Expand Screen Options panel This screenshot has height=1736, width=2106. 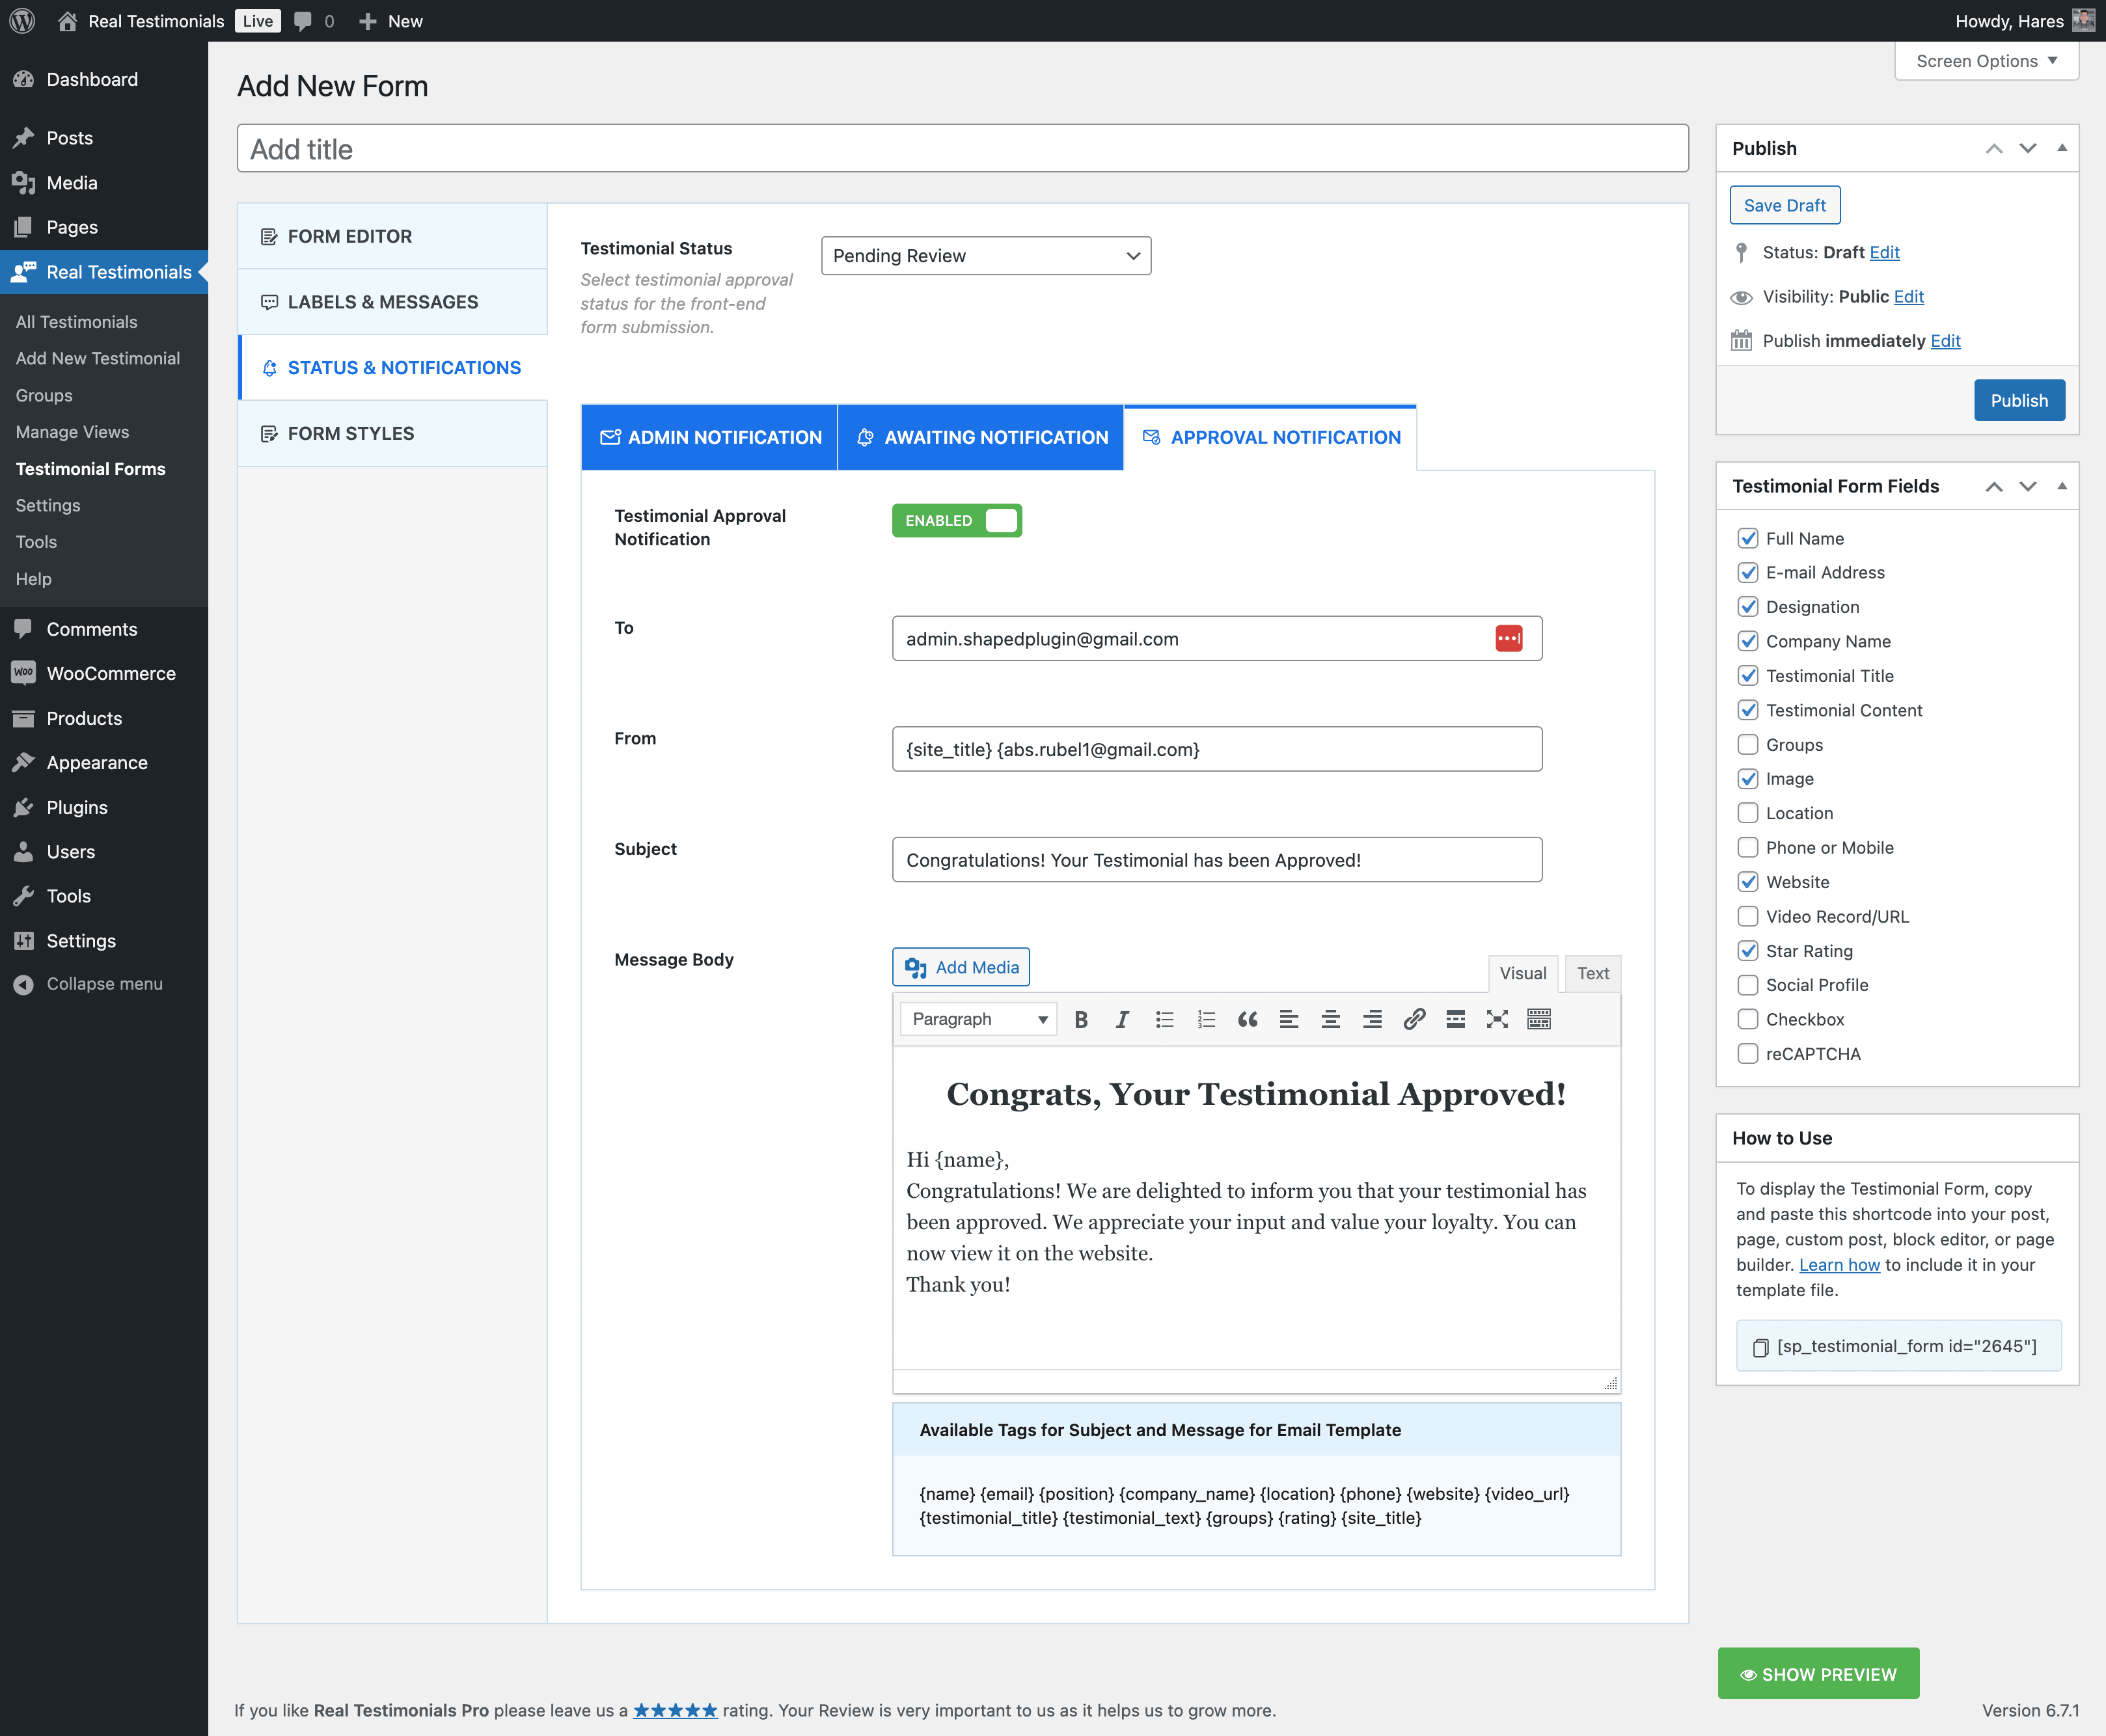pos(1986,61)
